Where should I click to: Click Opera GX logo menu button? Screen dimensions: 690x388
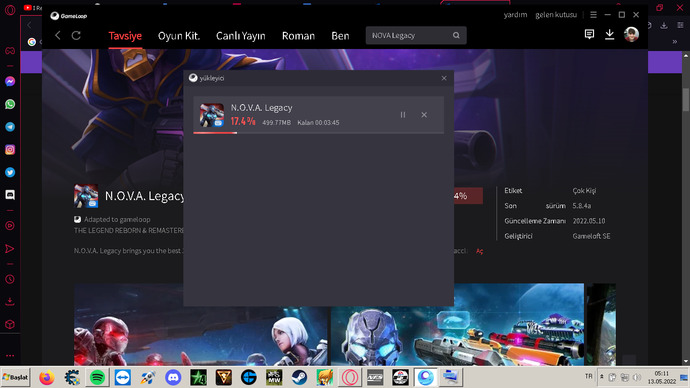pyautogui.click(x=10, y=9)
